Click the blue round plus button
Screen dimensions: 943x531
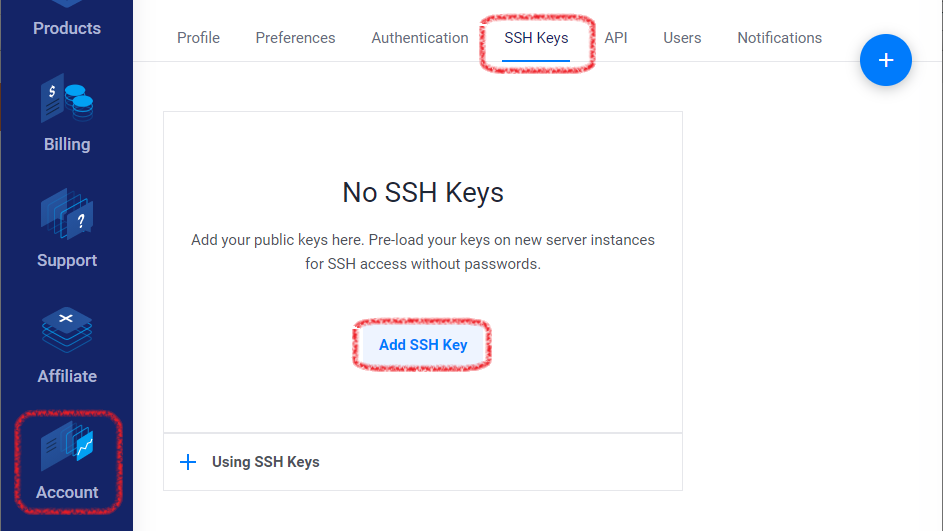pos(885,60)
